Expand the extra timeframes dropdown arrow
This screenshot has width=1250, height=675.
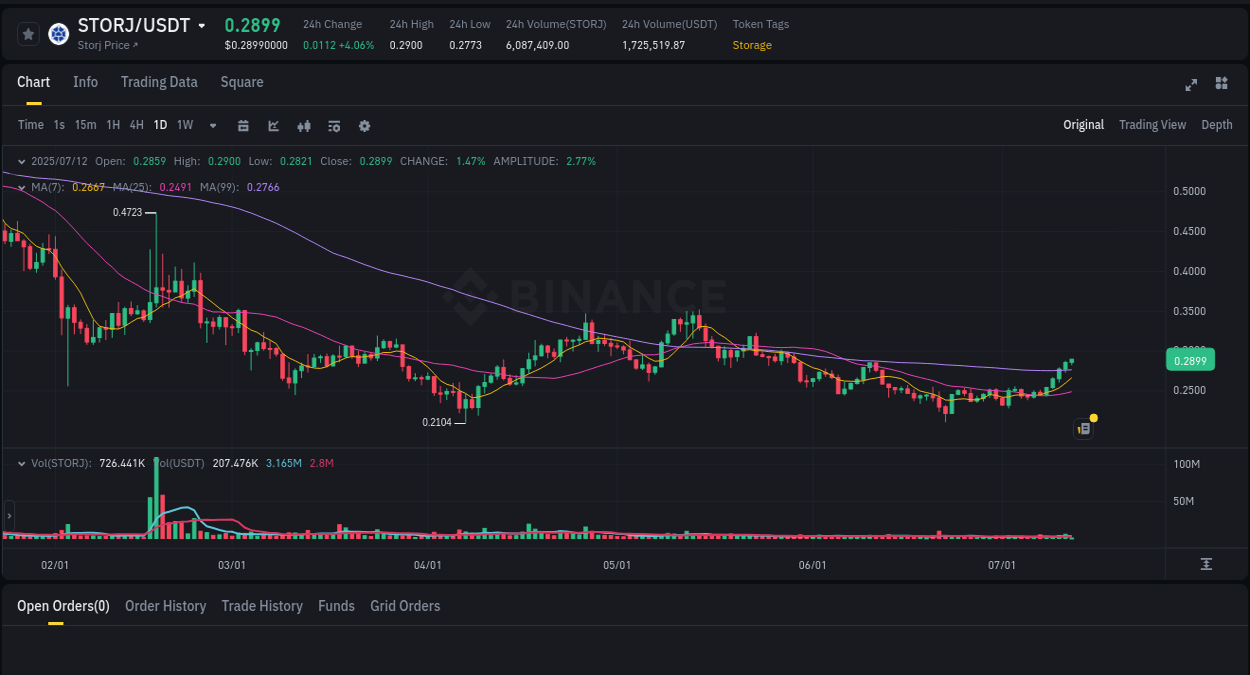[212, 125]
